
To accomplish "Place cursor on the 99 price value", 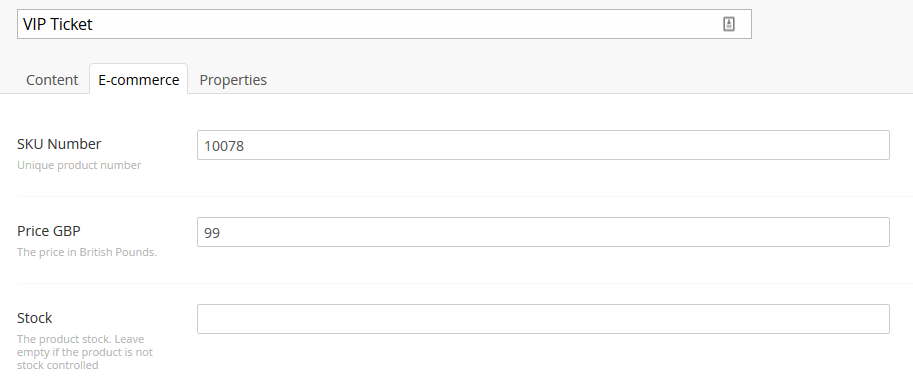I will [212, 233].
